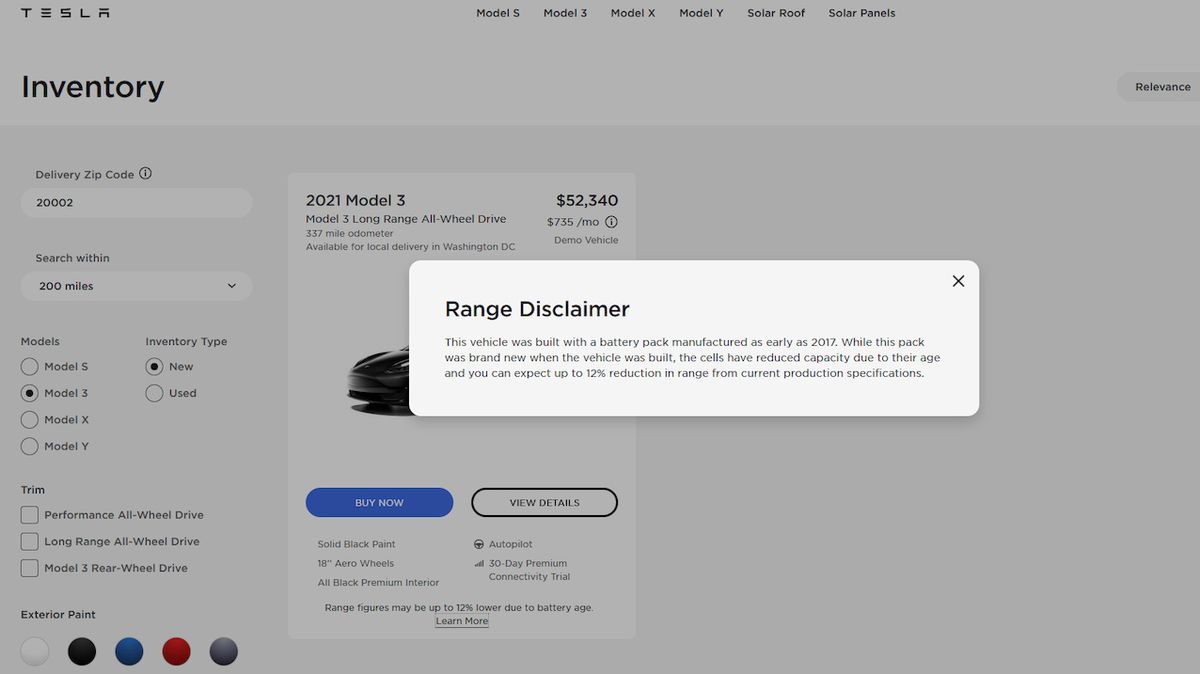
Task: Open Model Y menu item
Action: (x=701, y=13)
